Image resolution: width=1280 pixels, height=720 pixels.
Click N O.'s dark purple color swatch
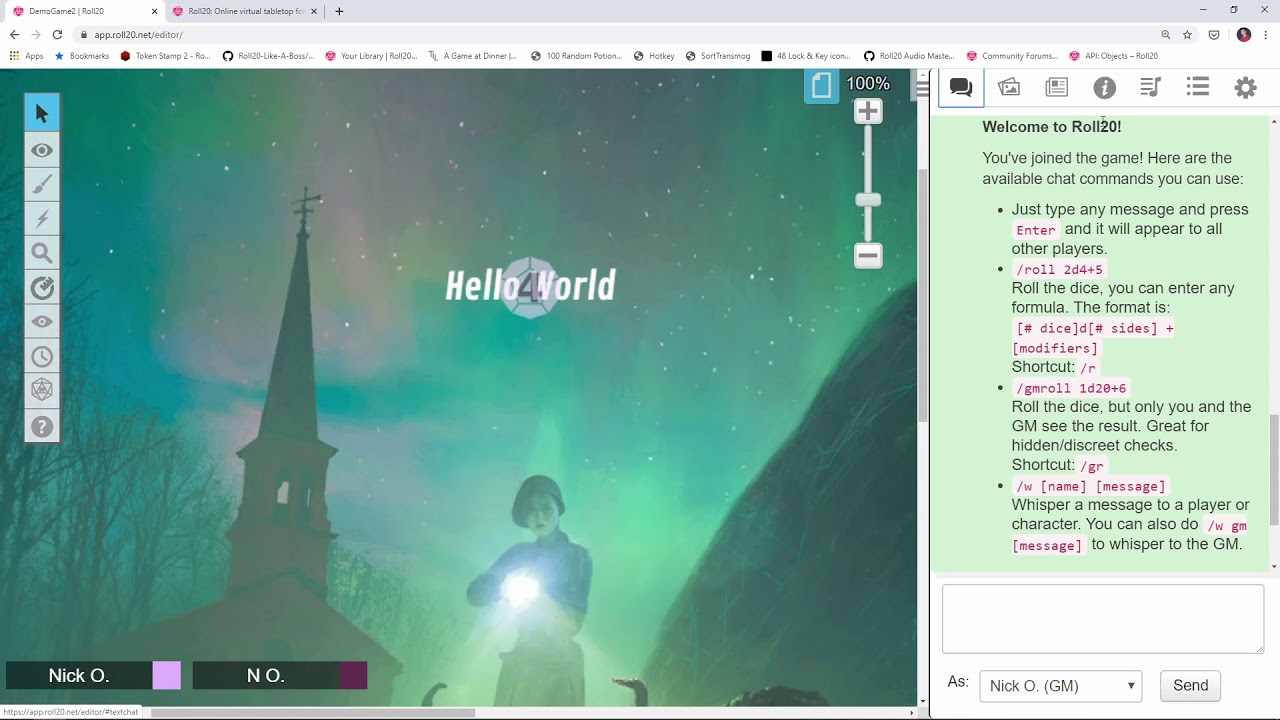(x=353, y=676)
